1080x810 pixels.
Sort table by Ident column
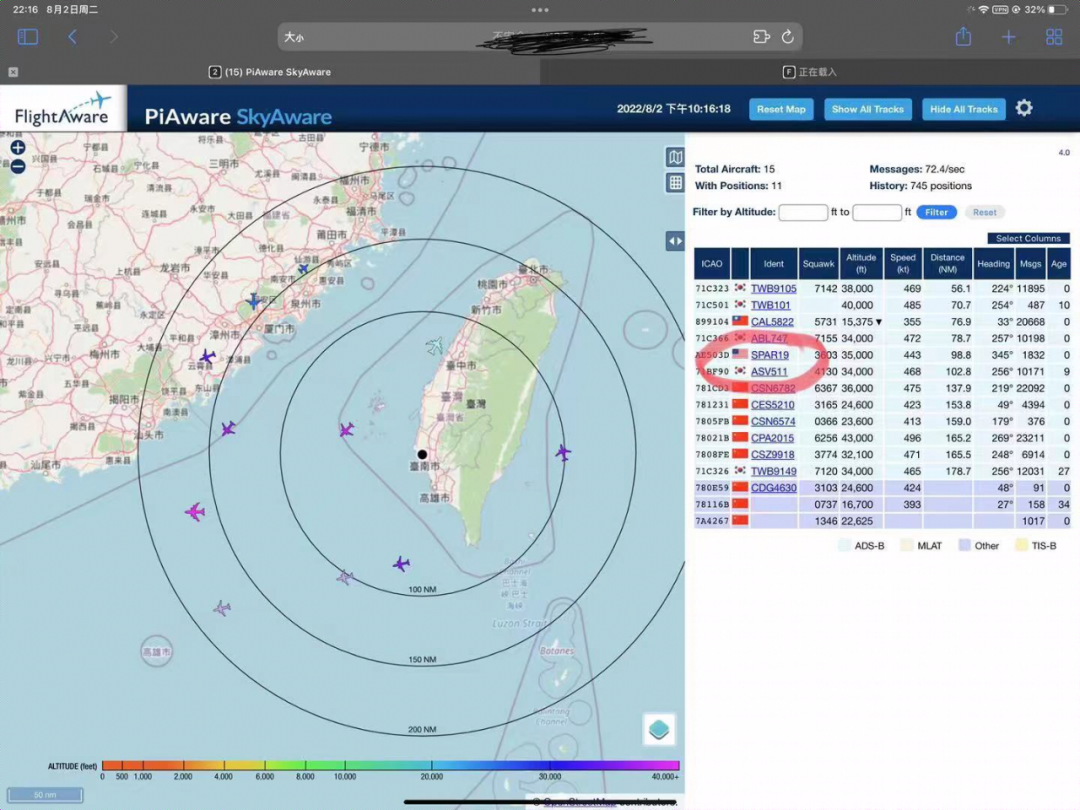[x=773, y=263]
